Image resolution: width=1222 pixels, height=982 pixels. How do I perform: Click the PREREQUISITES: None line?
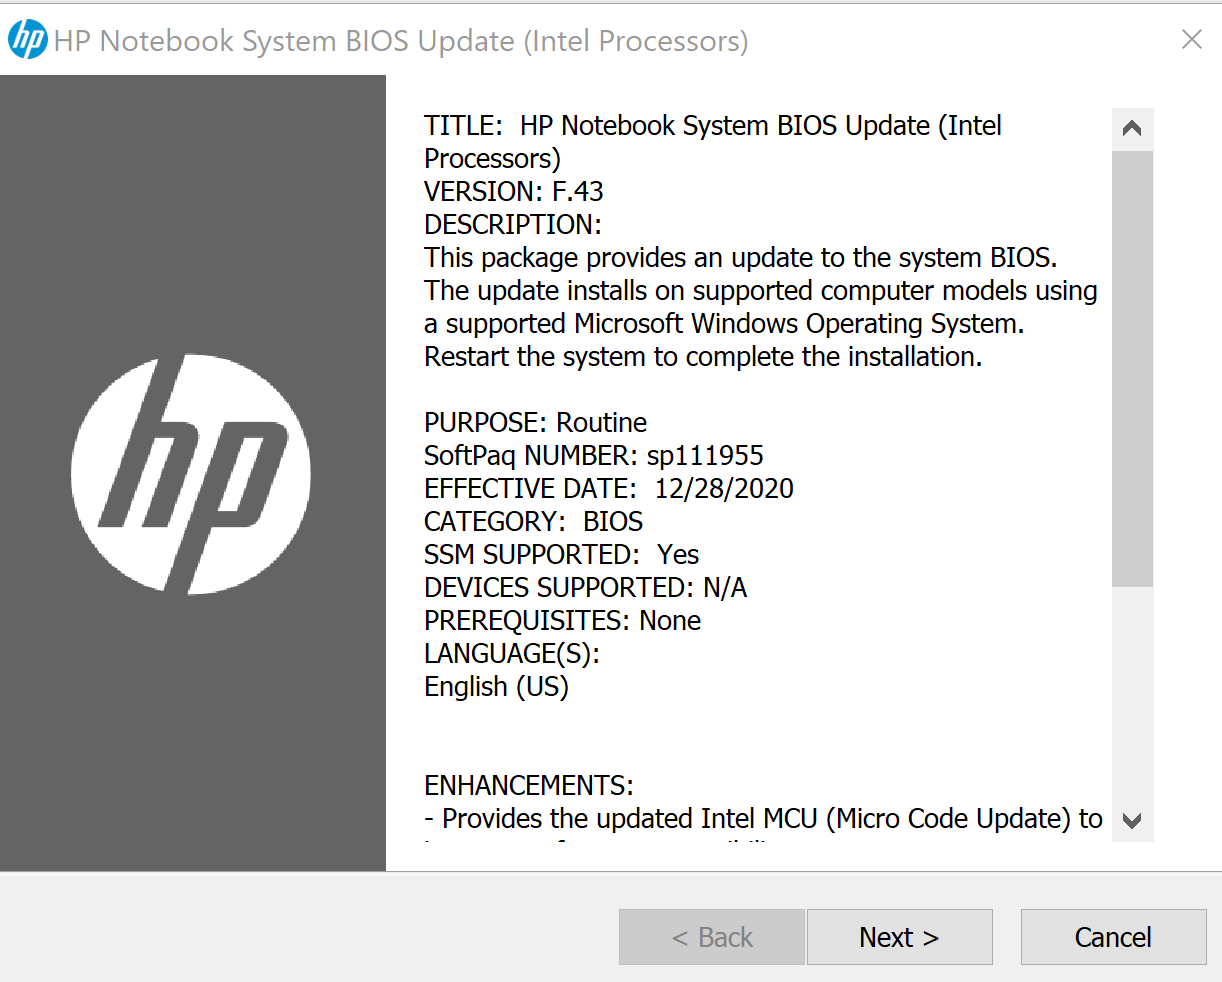(x=562, y=620)
